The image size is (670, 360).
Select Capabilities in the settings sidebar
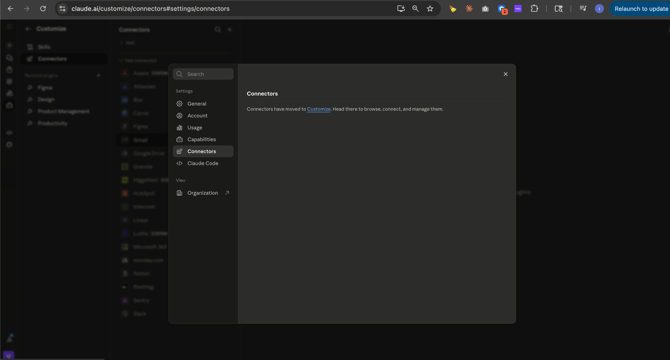(x=203, y=139)
